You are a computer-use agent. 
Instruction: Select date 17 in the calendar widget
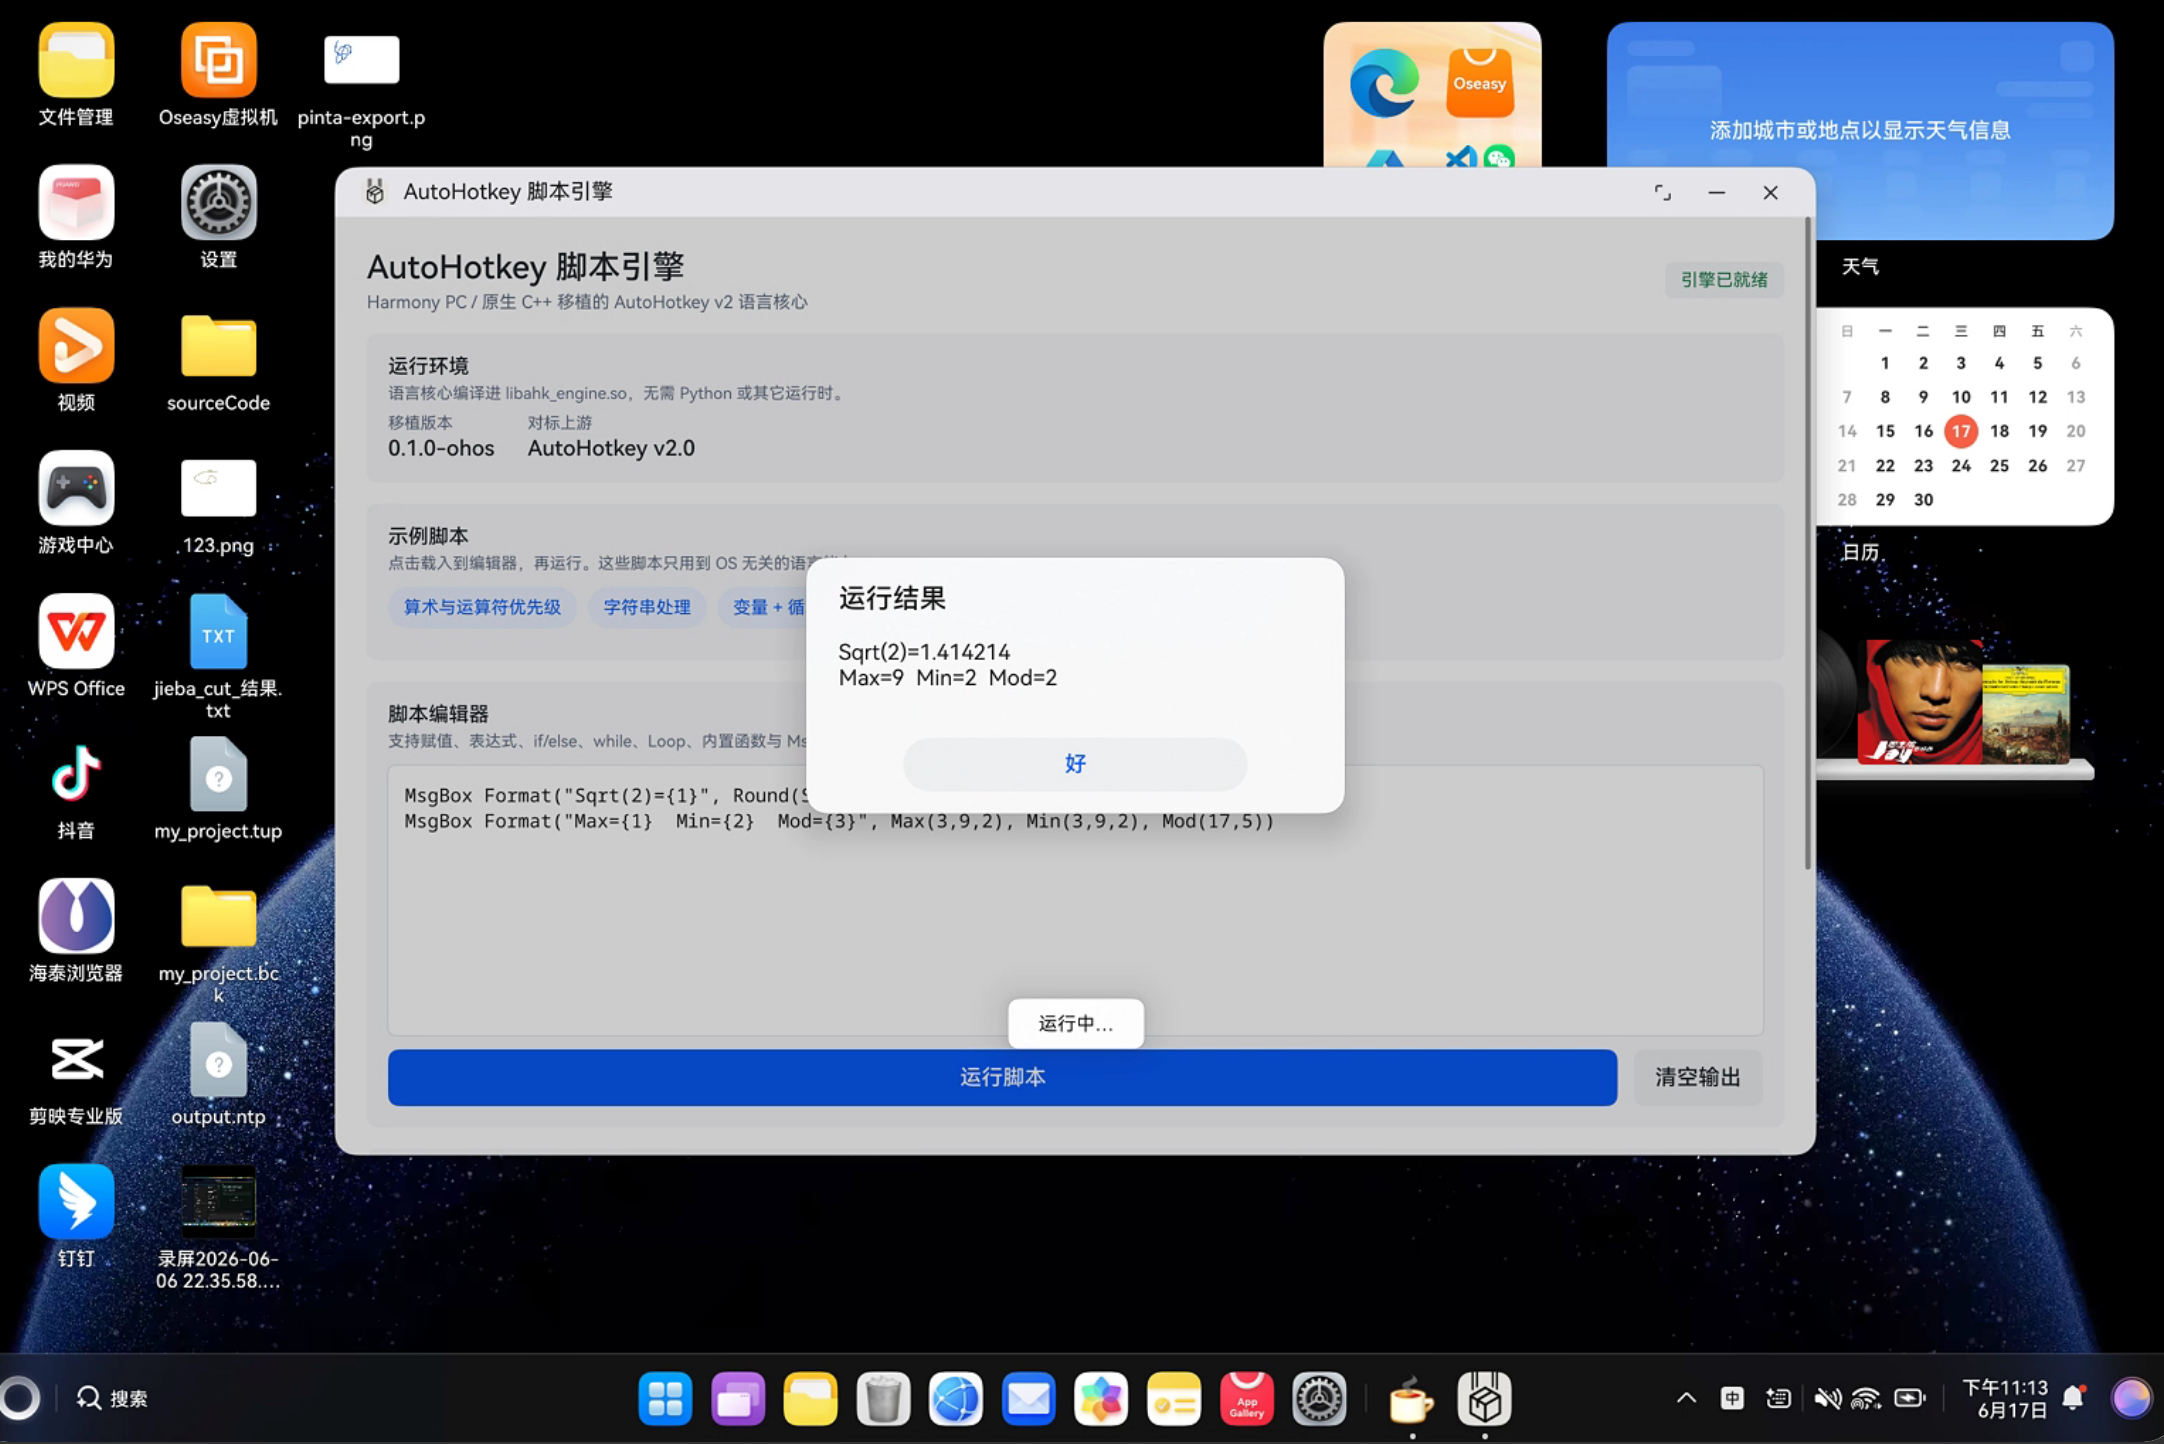[x=1961, y=431]
